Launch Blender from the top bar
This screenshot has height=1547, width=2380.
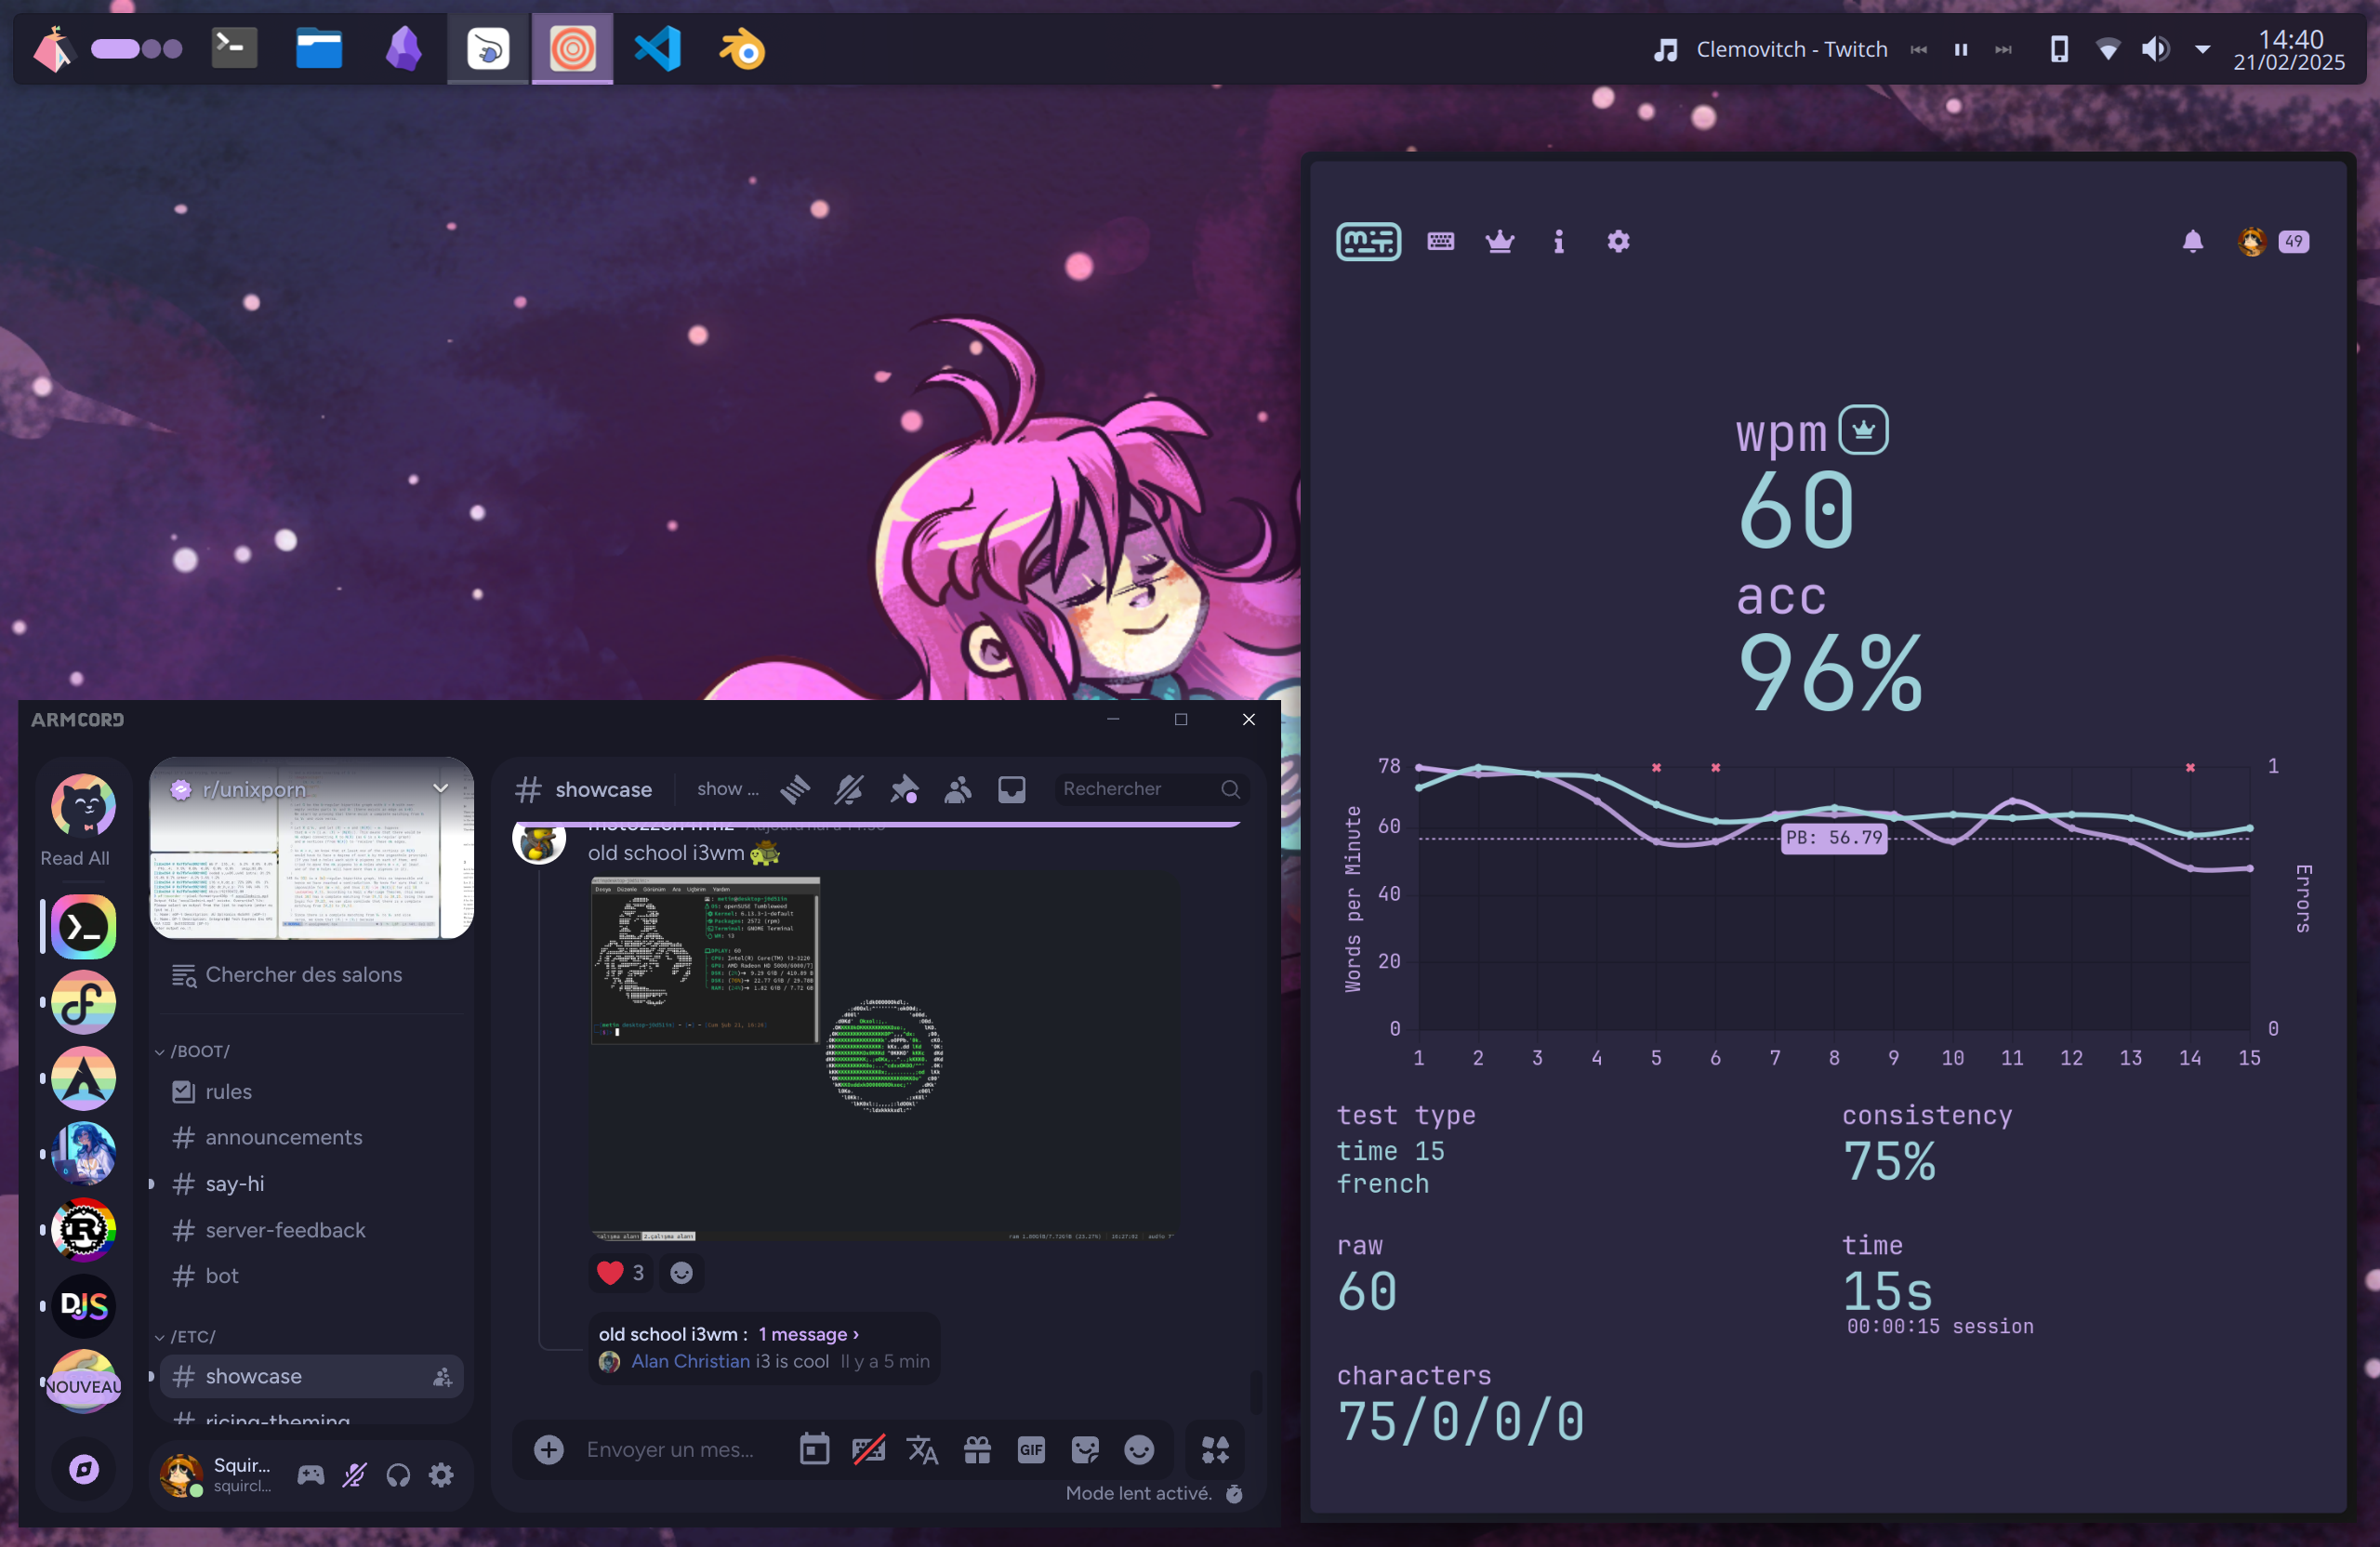[742, 48]
